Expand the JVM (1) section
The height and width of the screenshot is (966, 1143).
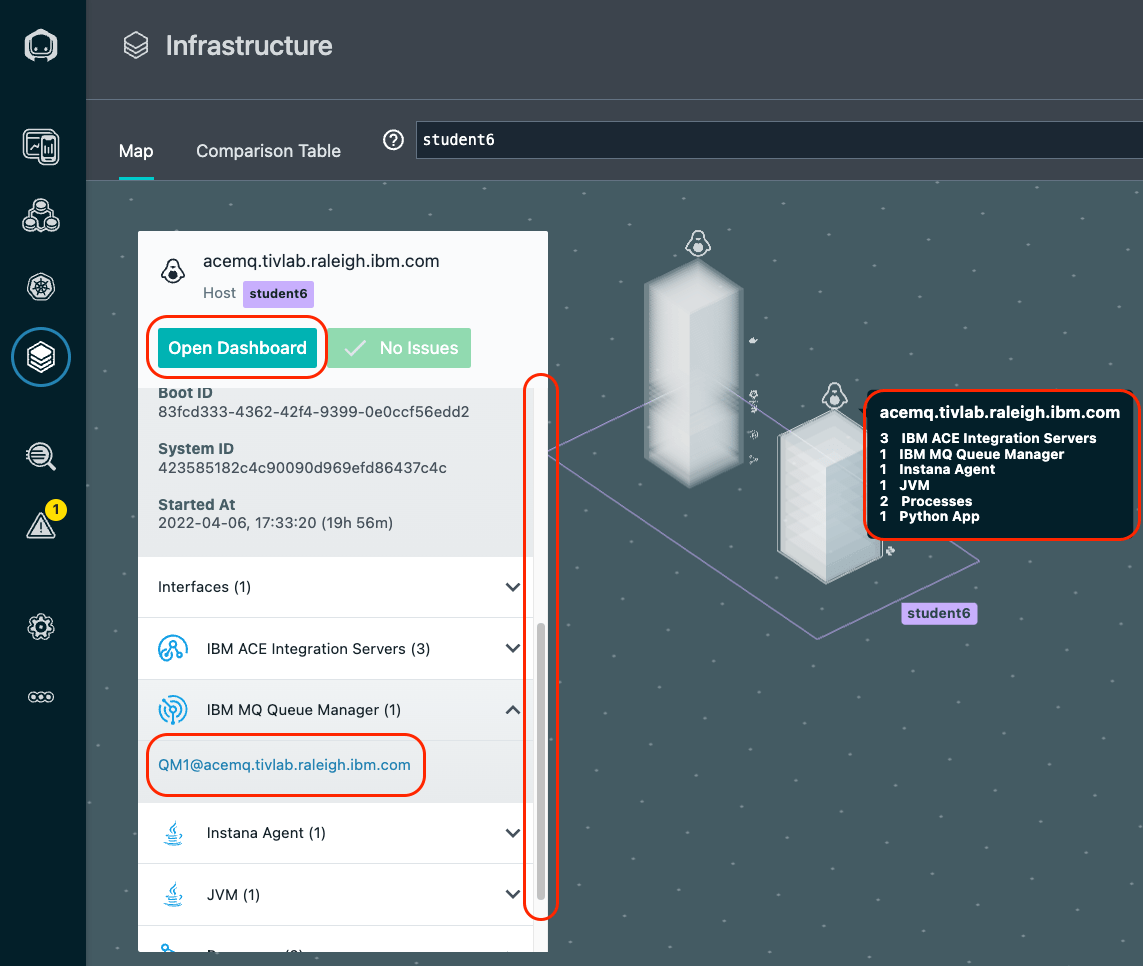[335, 895]
